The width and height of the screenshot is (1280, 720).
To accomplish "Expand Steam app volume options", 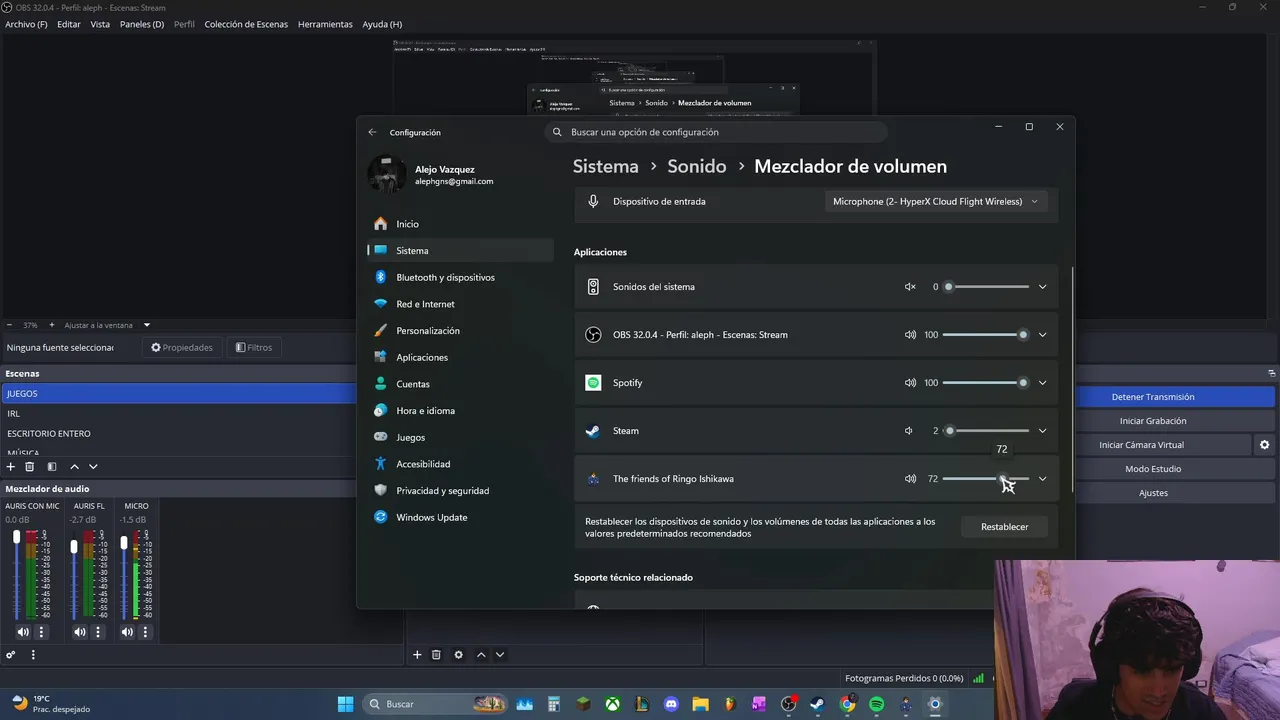I will (1042, 431).
